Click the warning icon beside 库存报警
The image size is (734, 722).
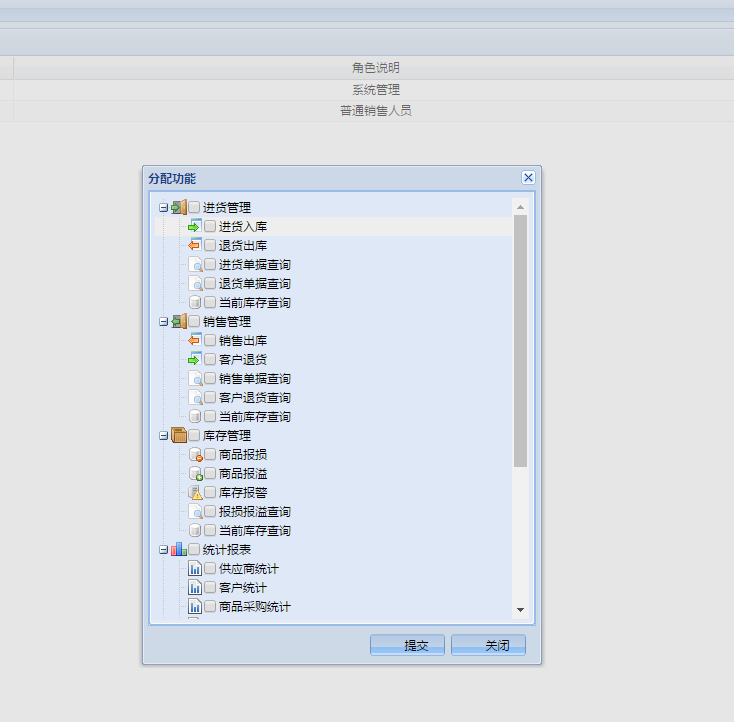click(x=195, y=493)
